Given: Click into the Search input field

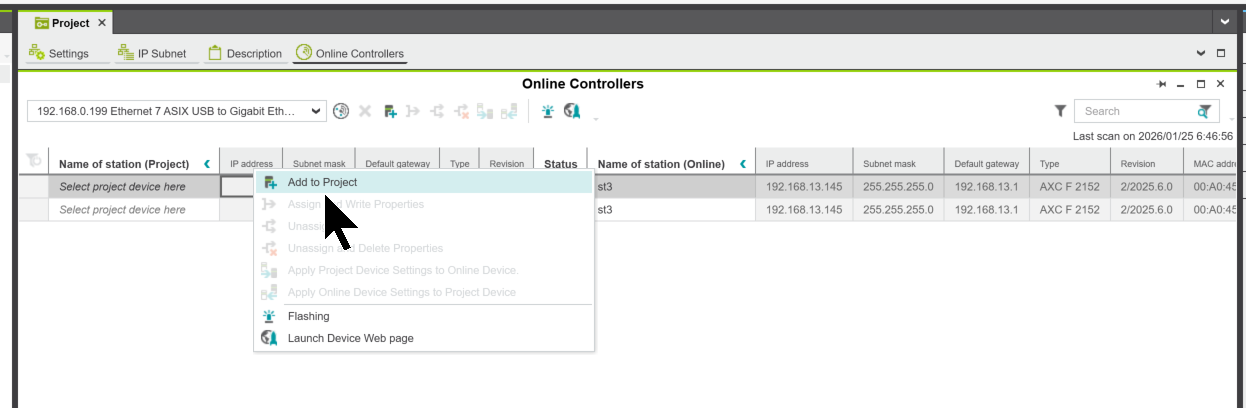Looking at the screenshot, I should 1135,111.
